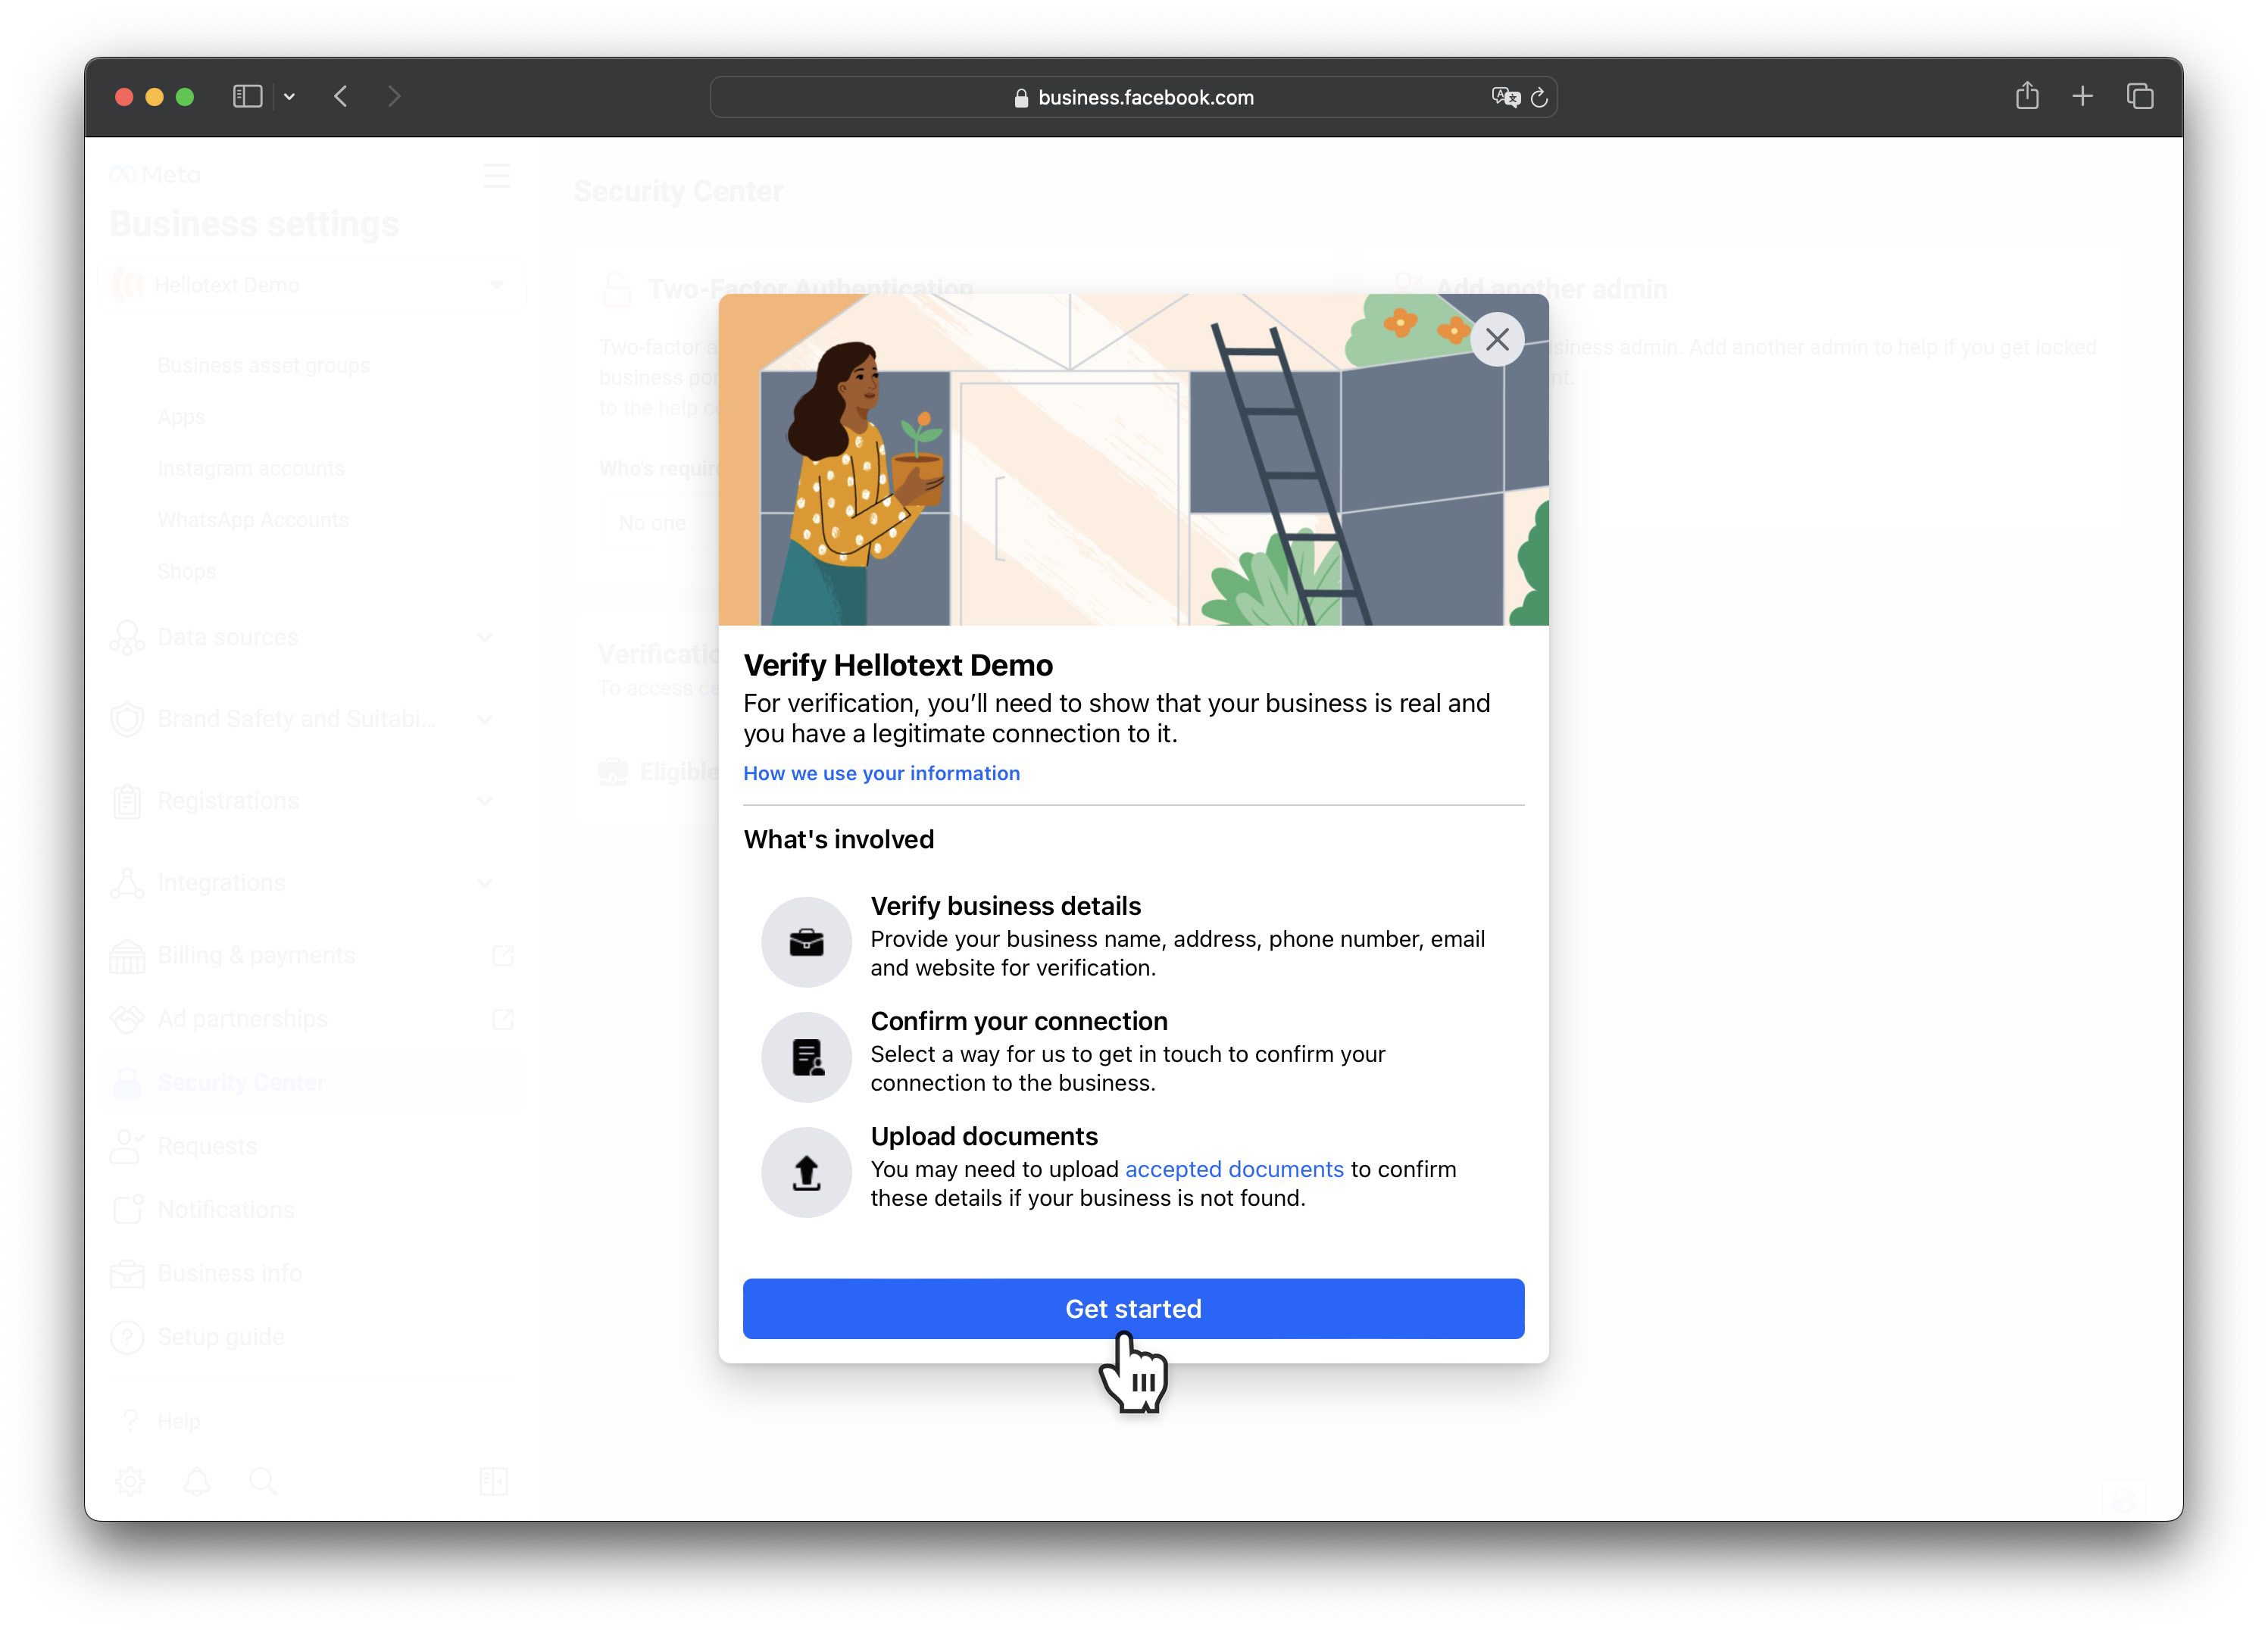This screenshot has height=1633, width=2268.
Task: Close the Verify Hellotext Demo dialog
Action: 1497,340
